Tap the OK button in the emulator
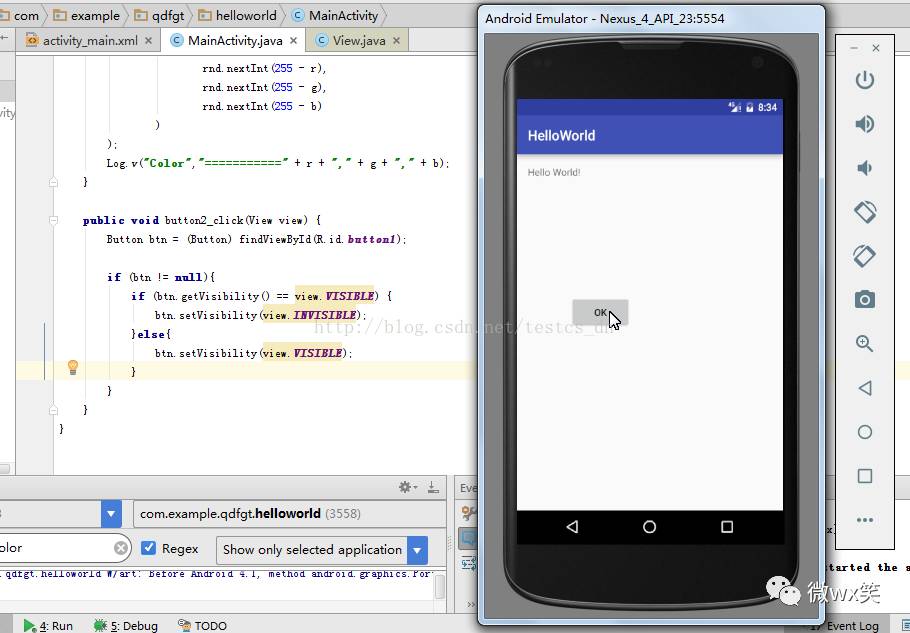The height and width of the screenshot is (633, 910). coord(600,313)
